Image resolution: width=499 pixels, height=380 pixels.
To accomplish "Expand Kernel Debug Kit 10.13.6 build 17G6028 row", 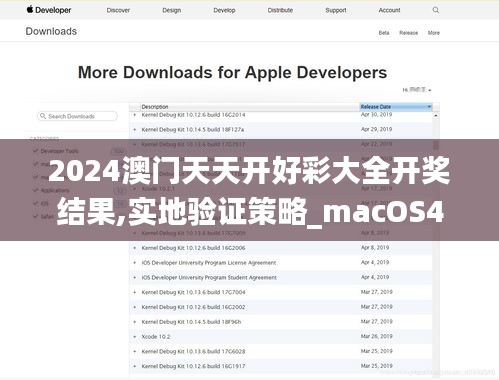I will coord(135,351).
